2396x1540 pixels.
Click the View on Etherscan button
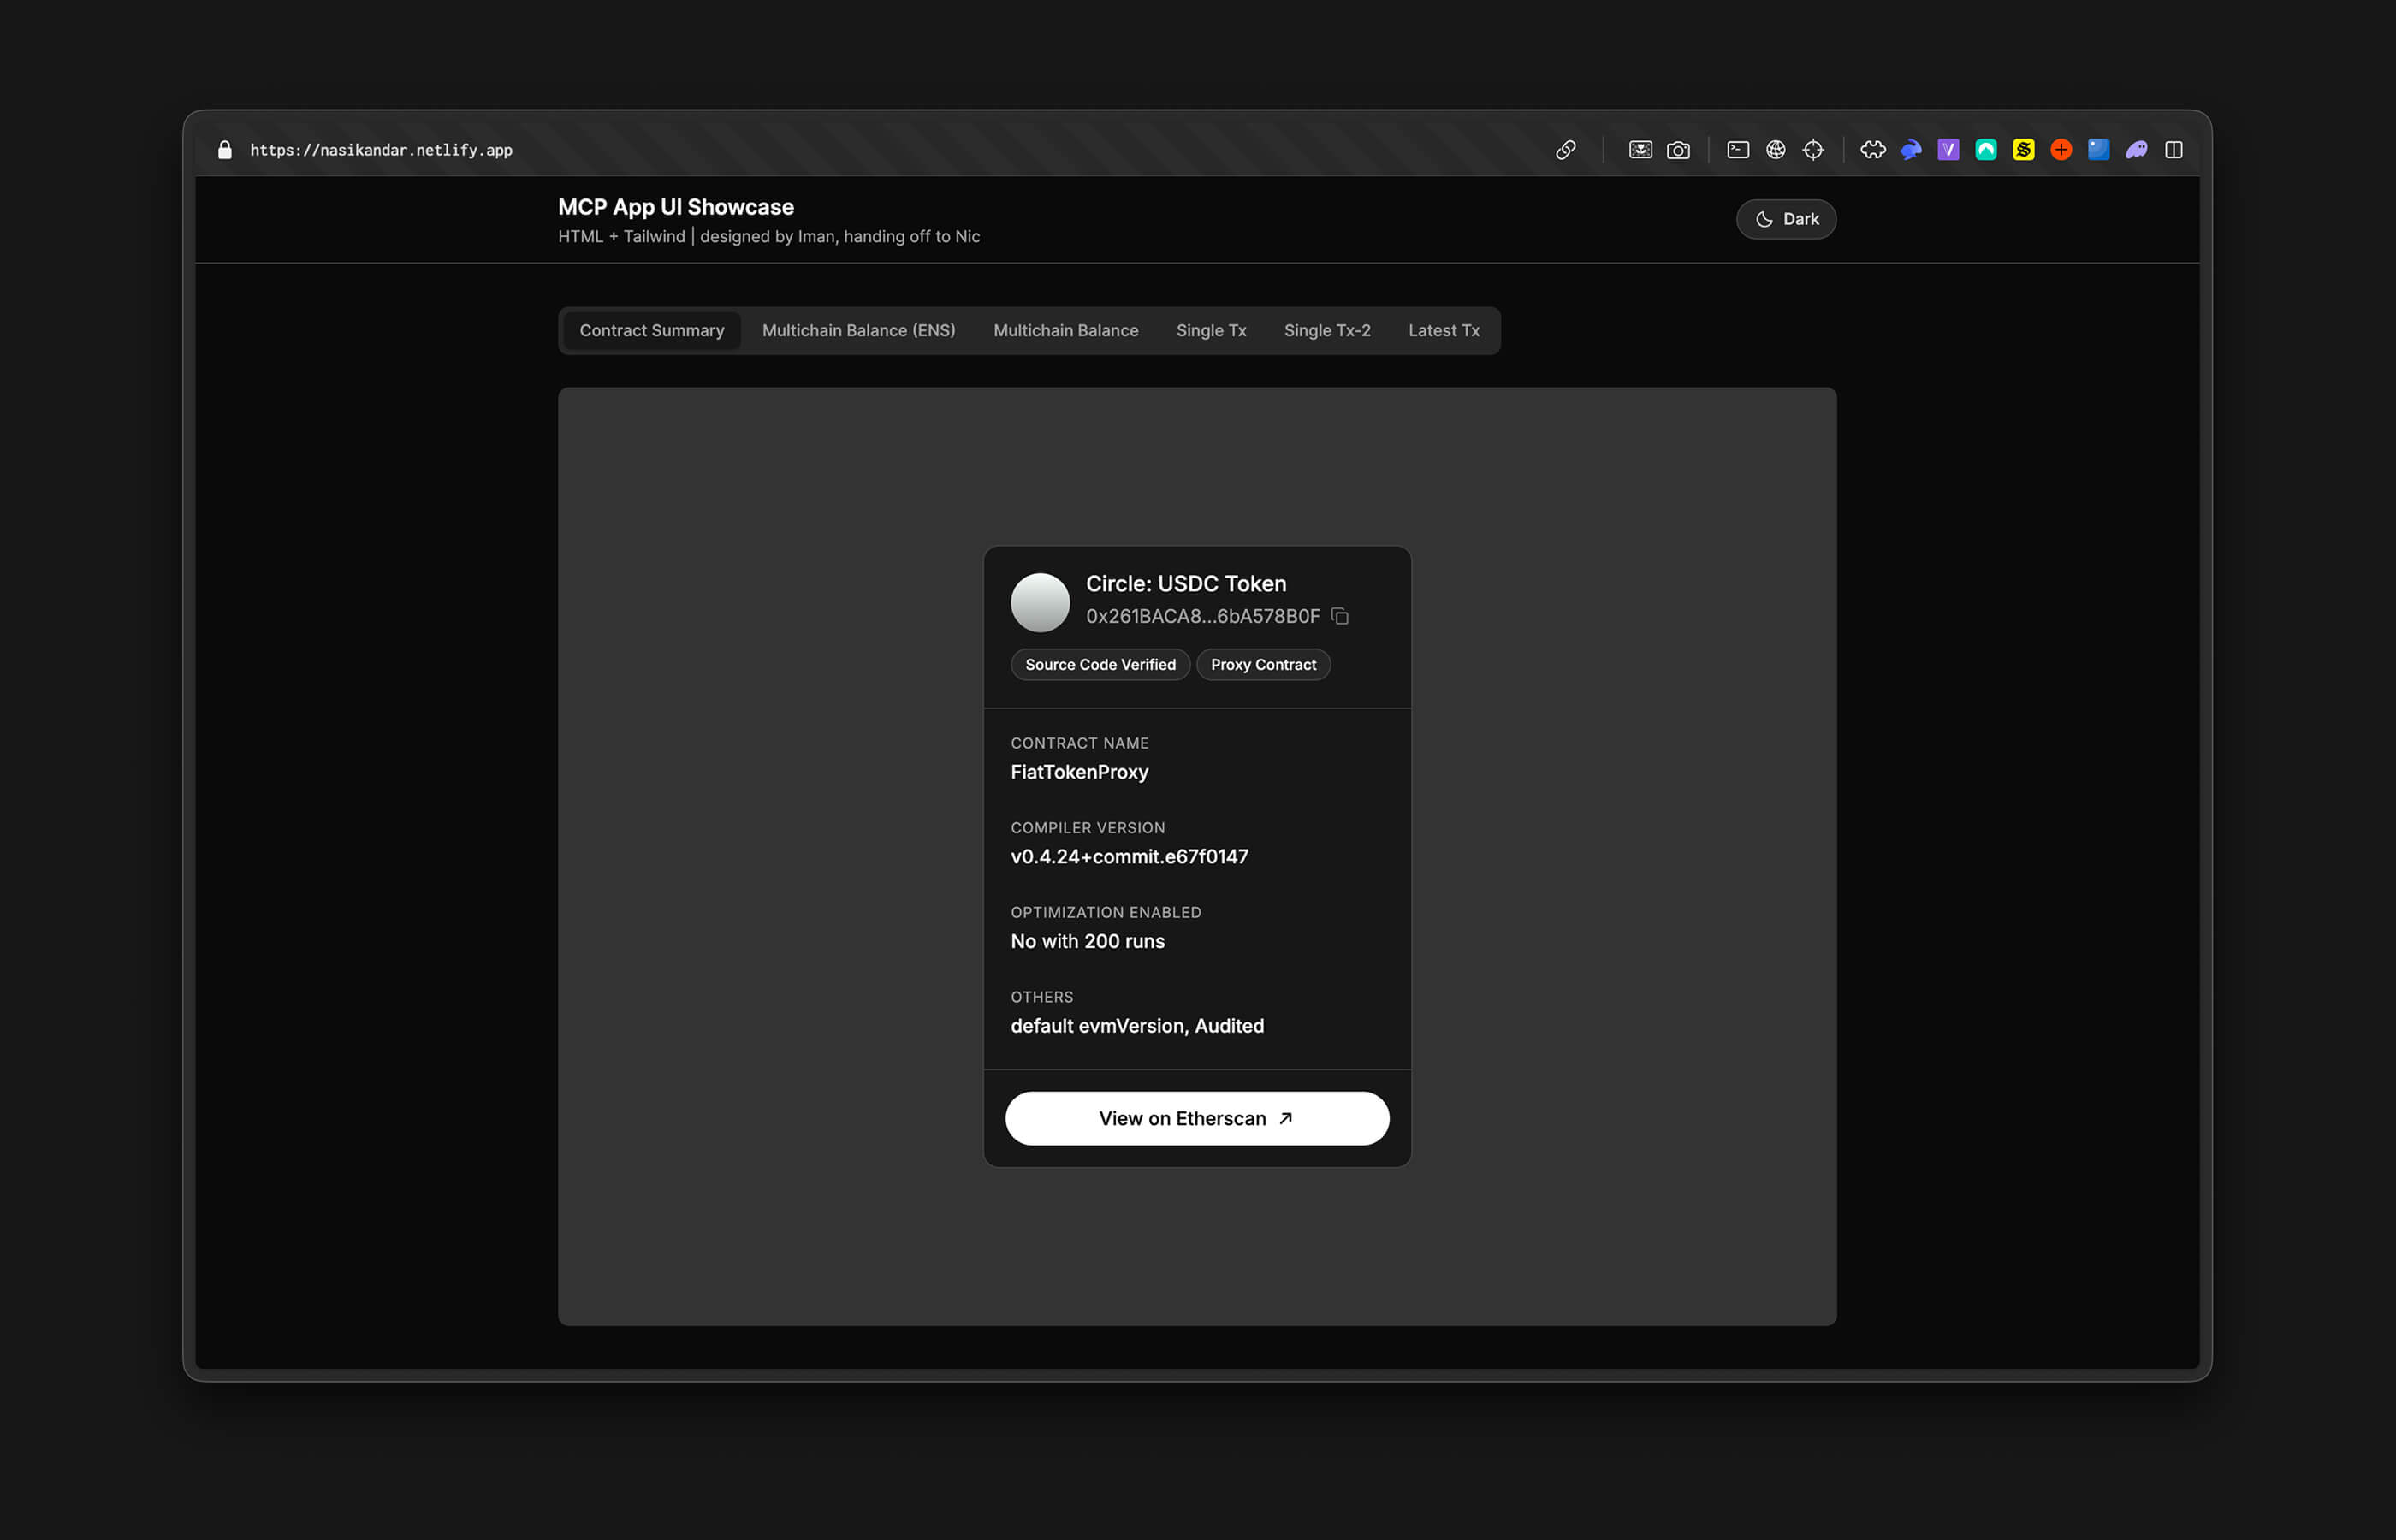(1197, 1118)
